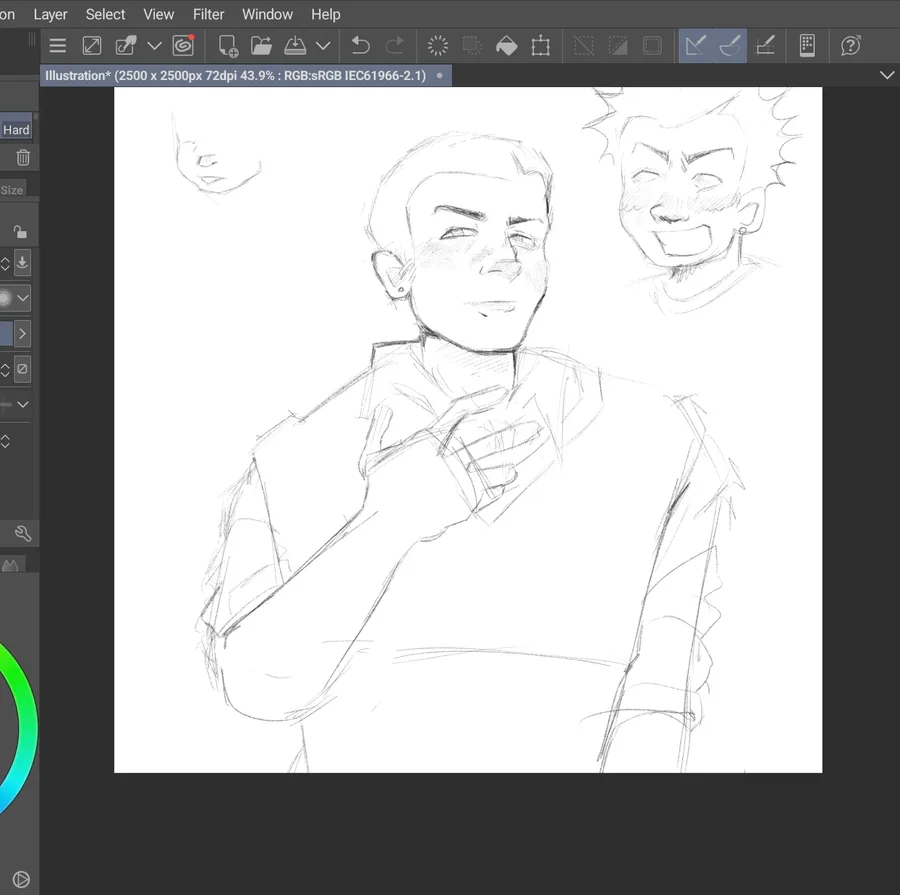
Task: Click the Deselect icon
Action: pyautogui.click(x=584, y=45)
